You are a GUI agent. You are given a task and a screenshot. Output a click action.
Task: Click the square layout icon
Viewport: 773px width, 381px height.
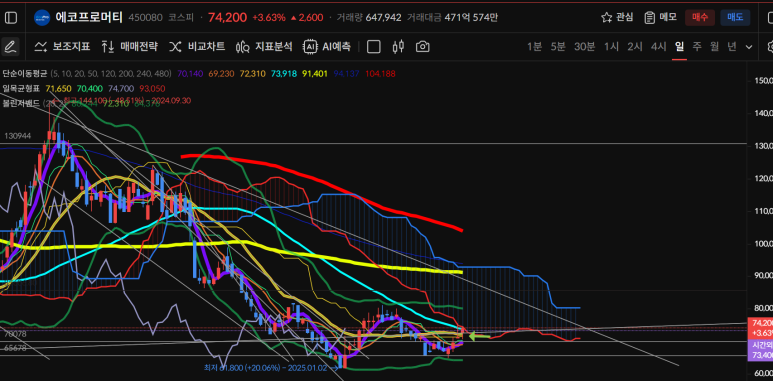coord(374,47)
